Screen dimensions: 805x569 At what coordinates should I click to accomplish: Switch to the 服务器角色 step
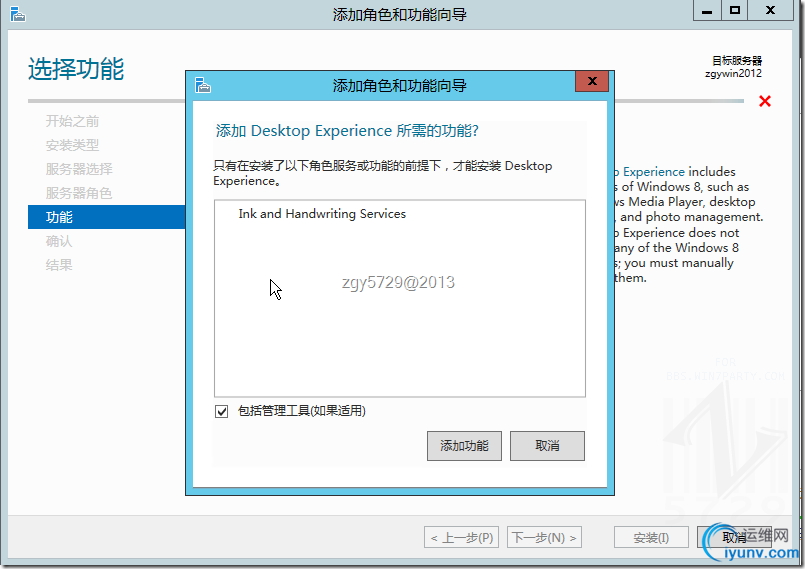pos(79,193)
